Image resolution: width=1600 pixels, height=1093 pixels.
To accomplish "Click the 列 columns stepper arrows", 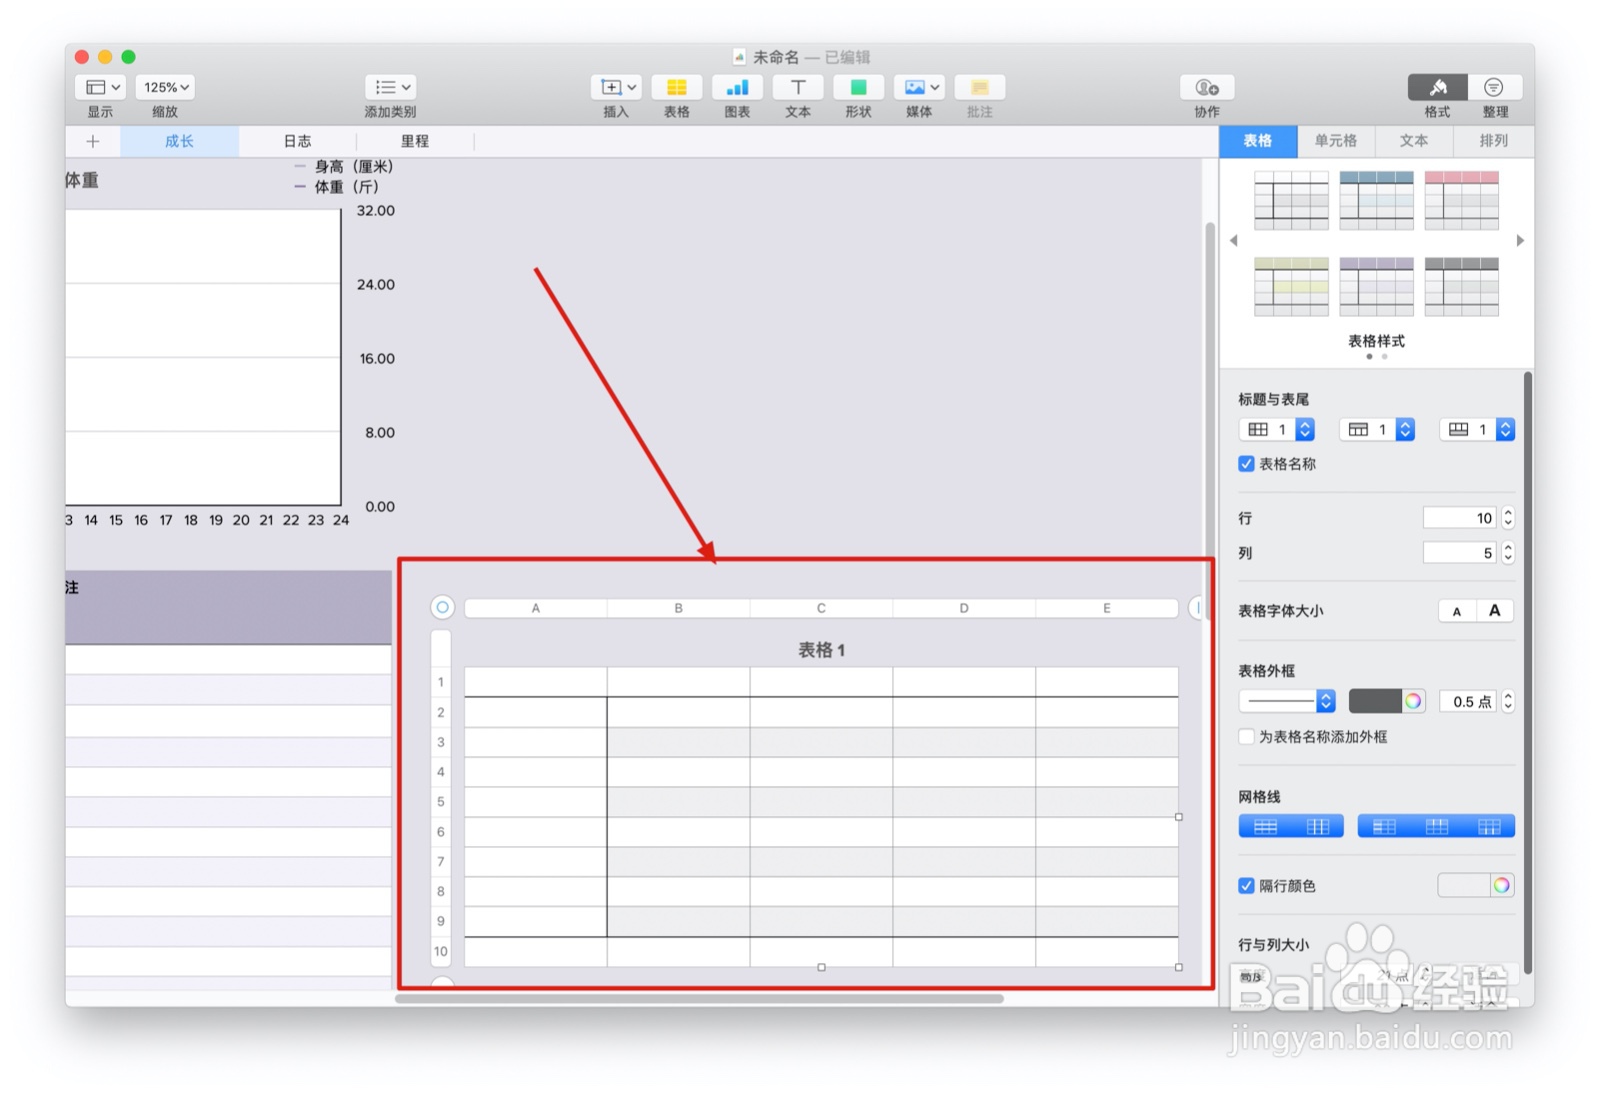I will pos(1508,553).
